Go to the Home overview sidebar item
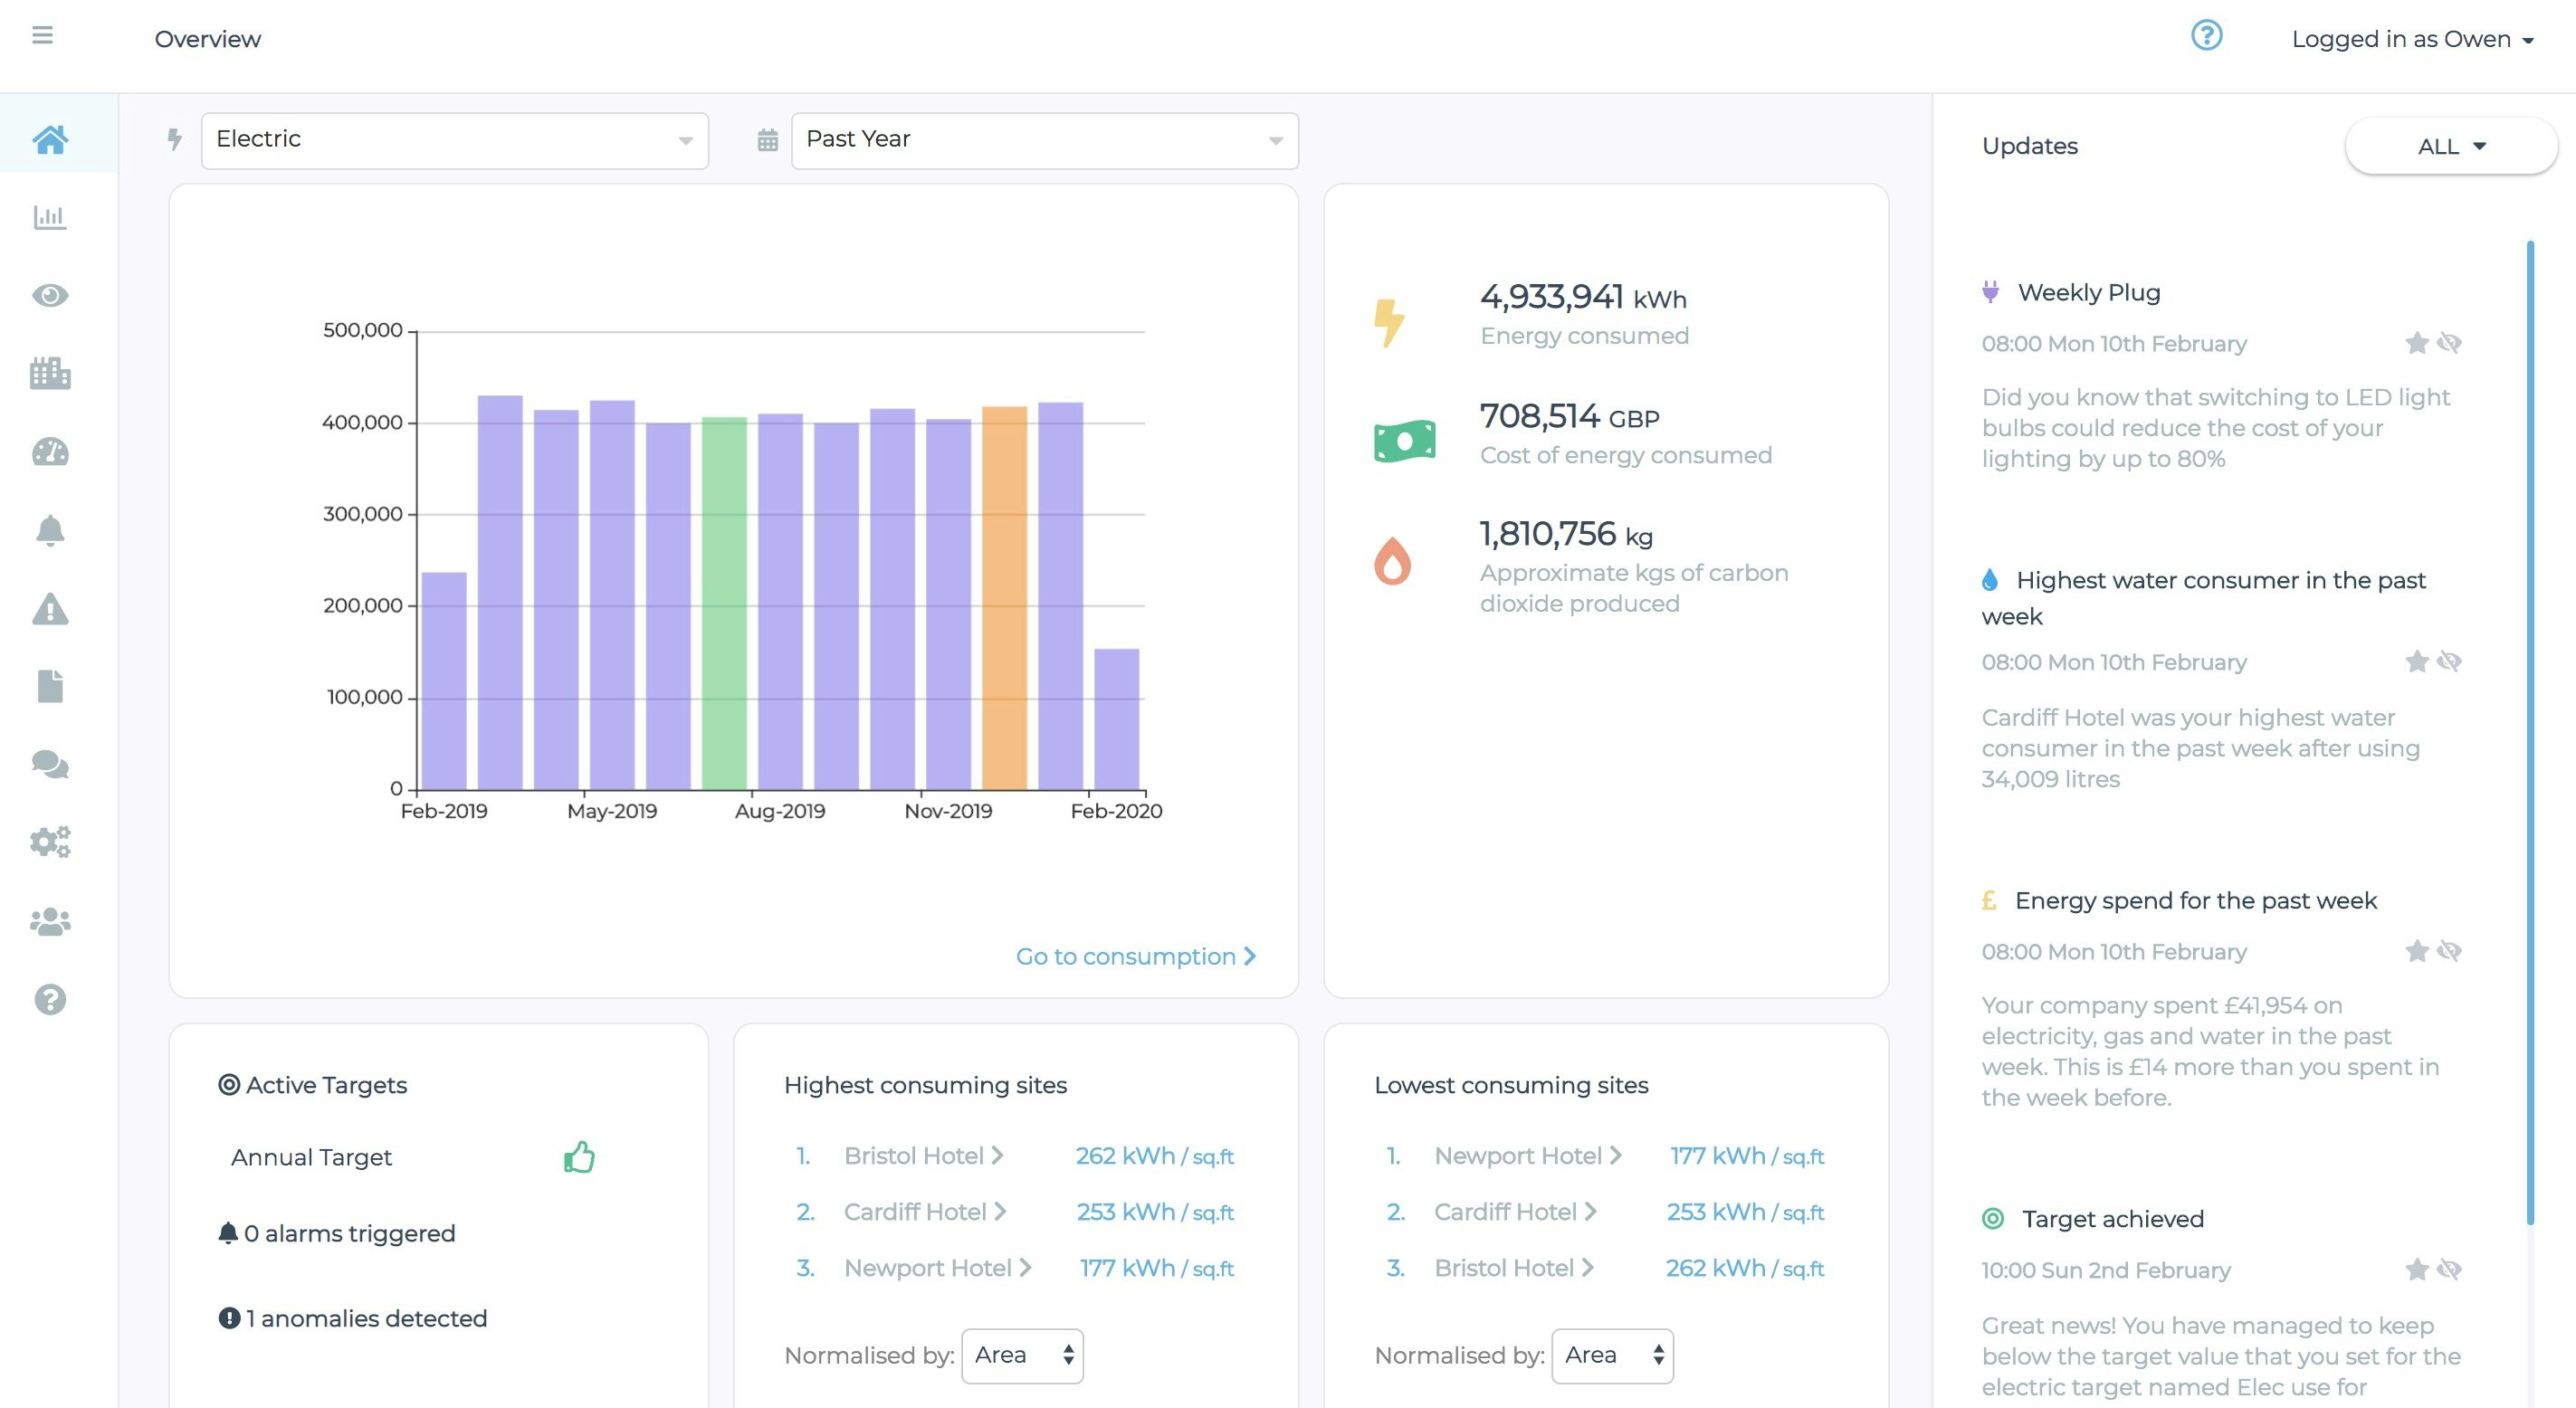The image size is (2576, 1408). click(x=50, y=139)
